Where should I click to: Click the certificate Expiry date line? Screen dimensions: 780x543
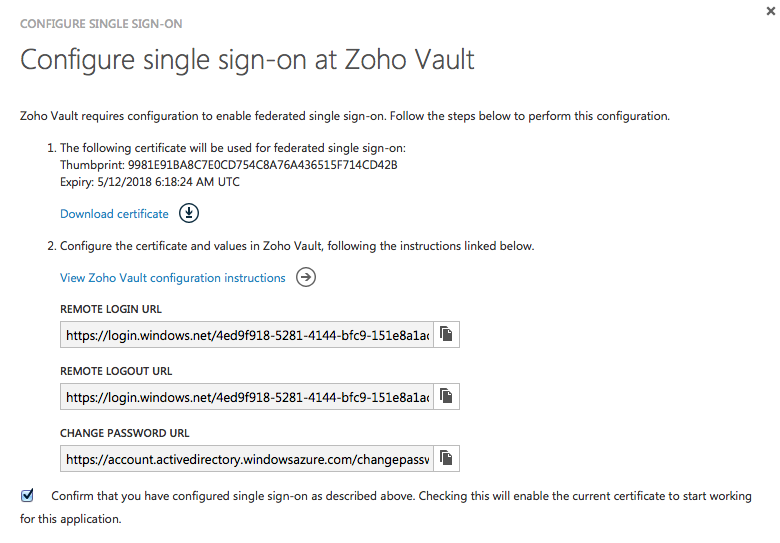click(150, 182)
